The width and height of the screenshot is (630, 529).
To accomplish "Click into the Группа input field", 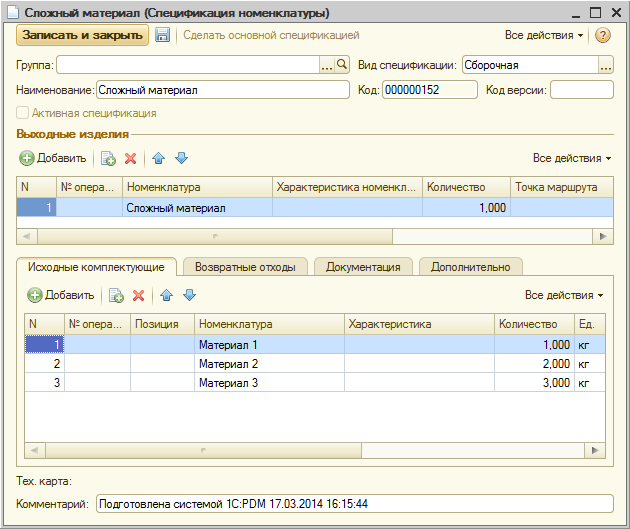I will click(x=188, y=65).
